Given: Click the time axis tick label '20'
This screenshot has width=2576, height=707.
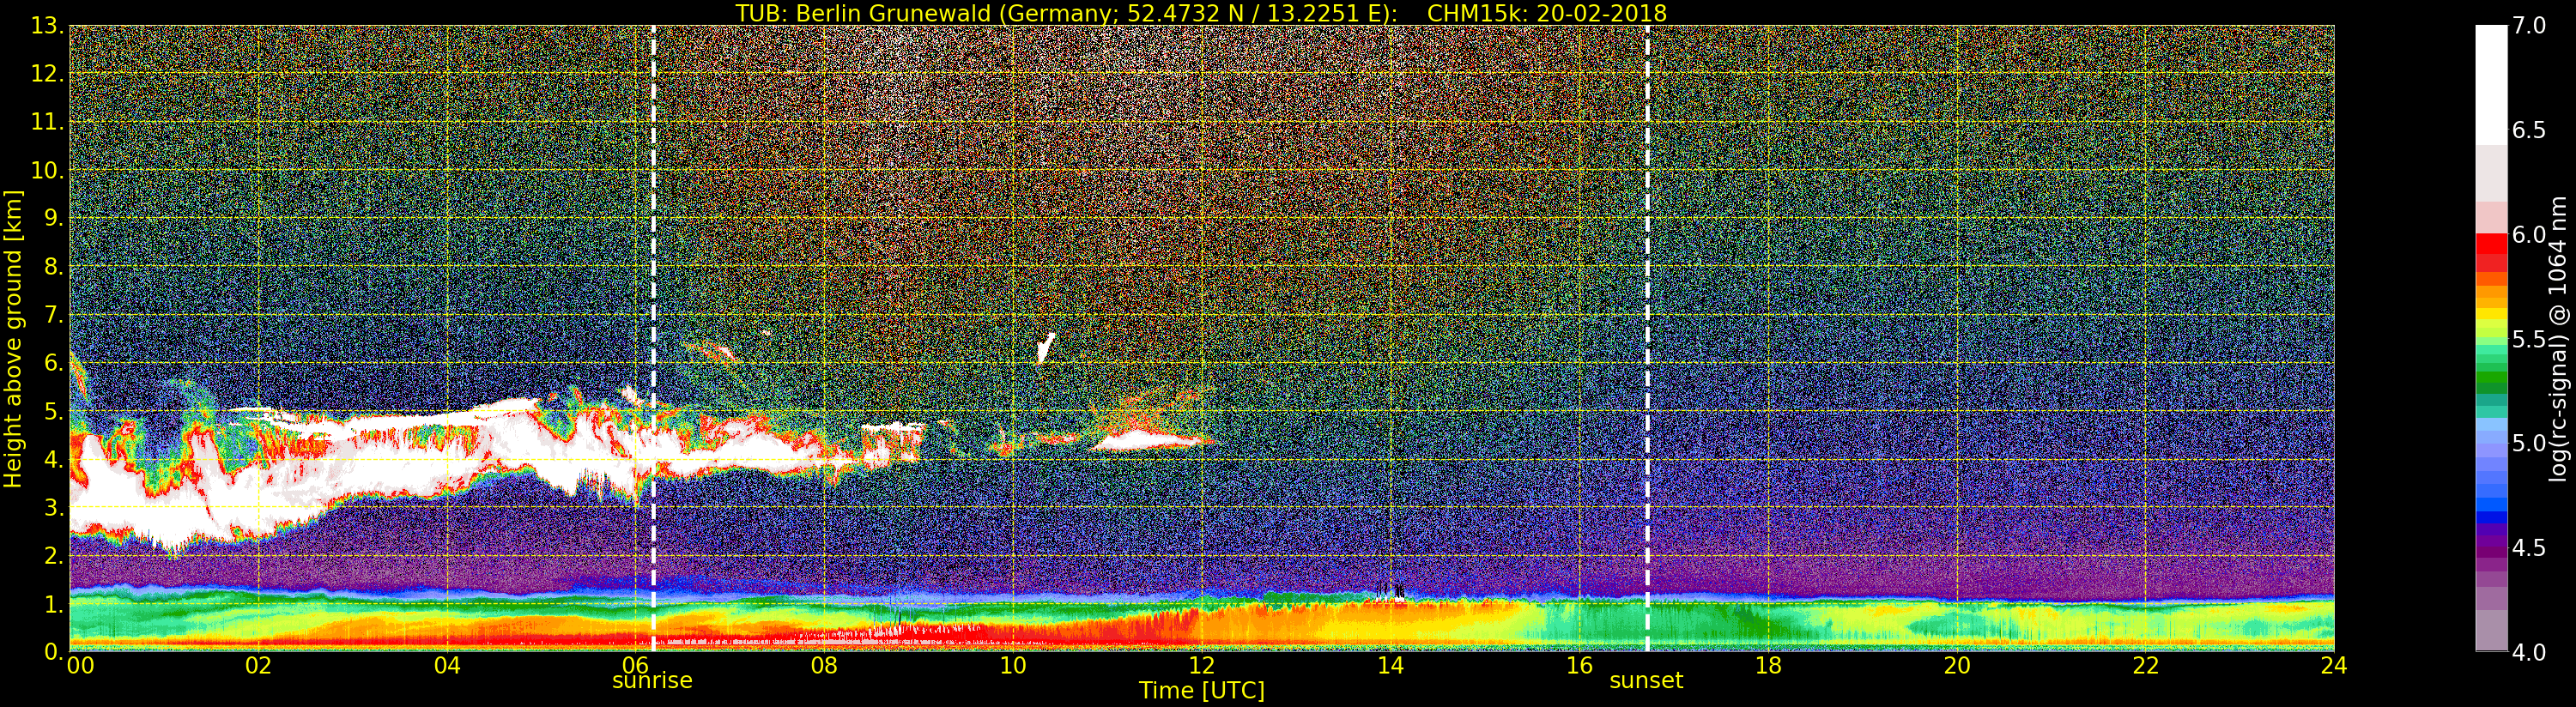Looking at the screenshot, I should point(1957,666).
